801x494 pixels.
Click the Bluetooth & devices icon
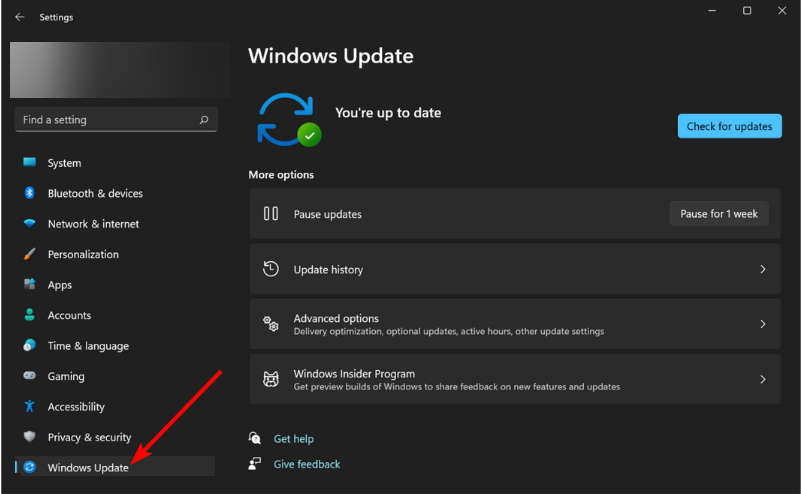coord(30,193)
